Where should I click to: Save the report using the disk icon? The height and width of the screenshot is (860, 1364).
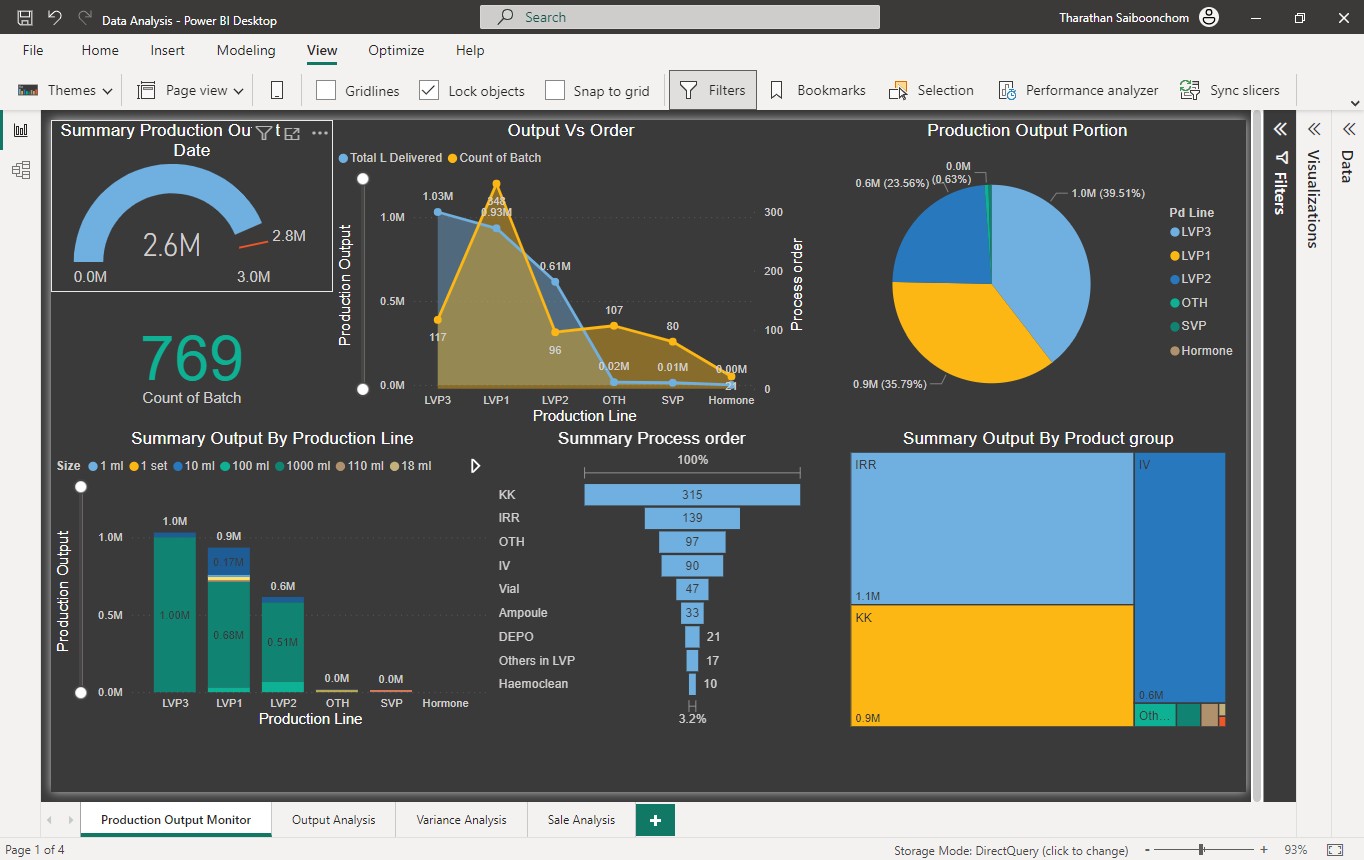(25, 18)
